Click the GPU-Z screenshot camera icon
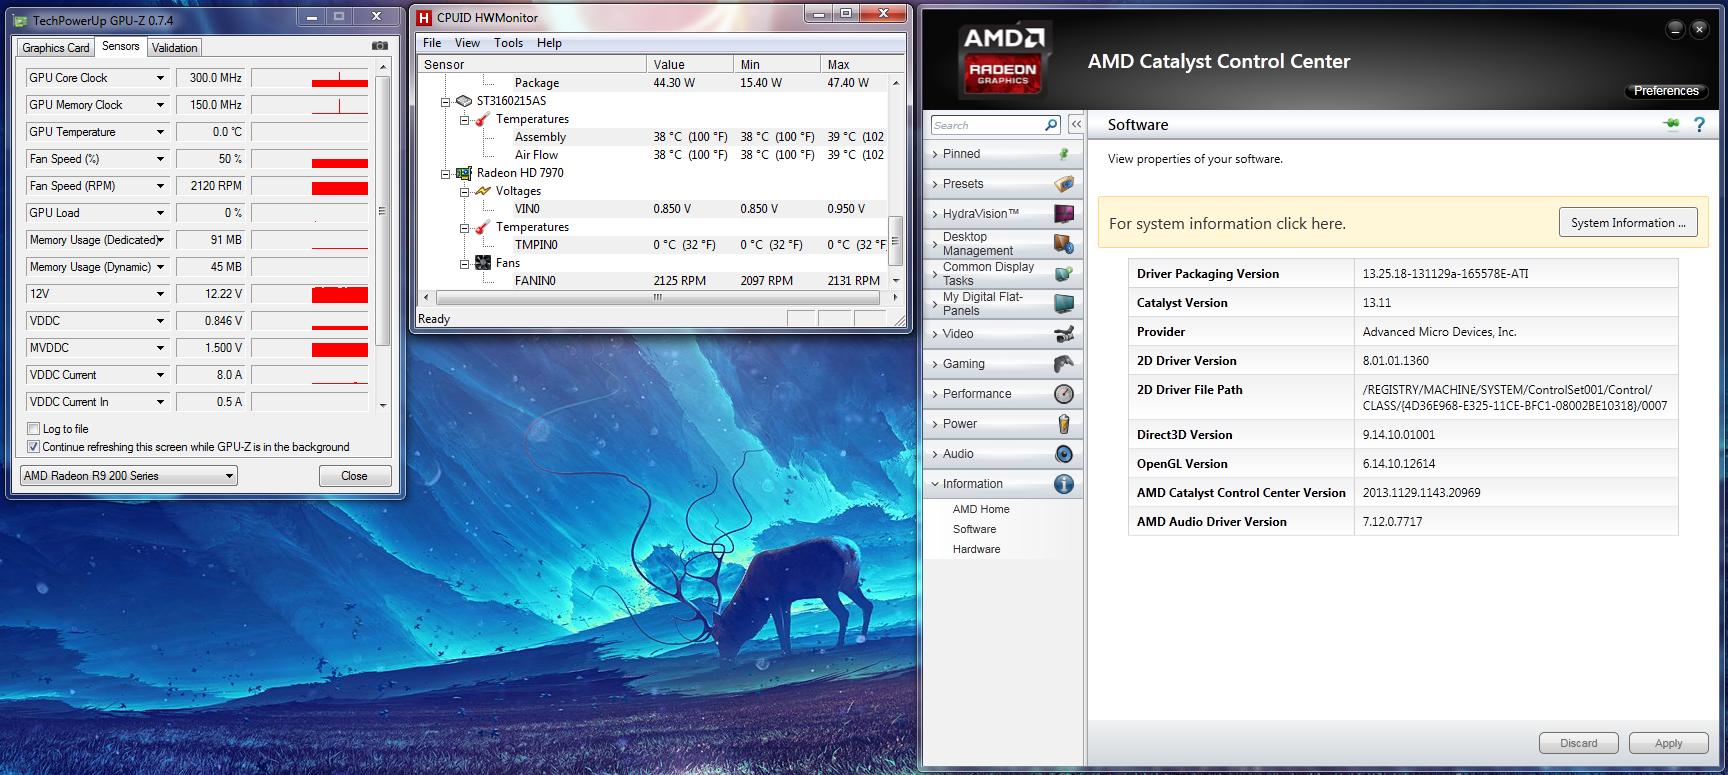 [379, 46]
